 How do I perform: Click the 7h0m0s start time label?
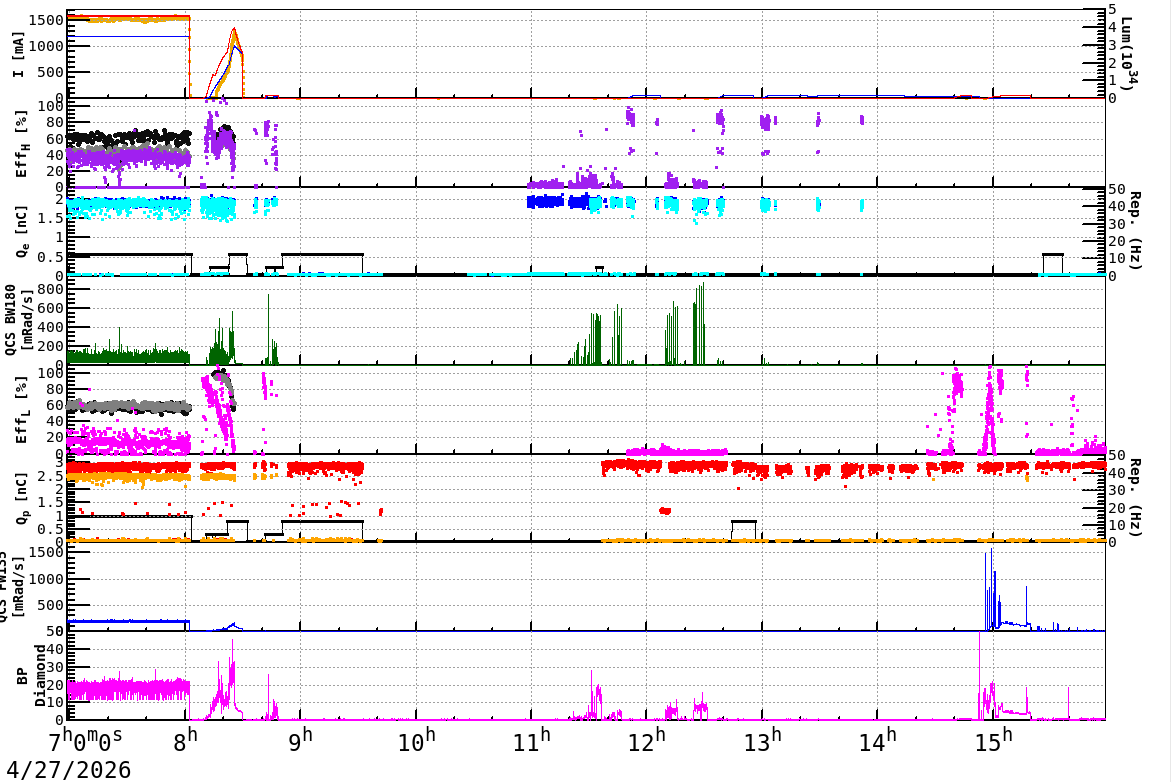click(x=85, y=741)
